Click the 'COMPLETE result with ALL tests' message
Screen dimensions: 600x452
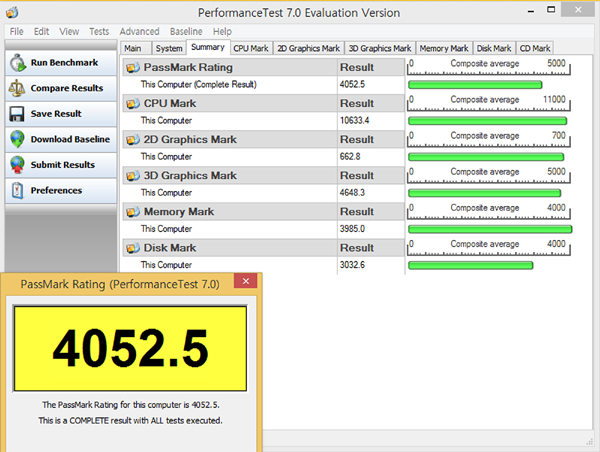click(130, 421)
